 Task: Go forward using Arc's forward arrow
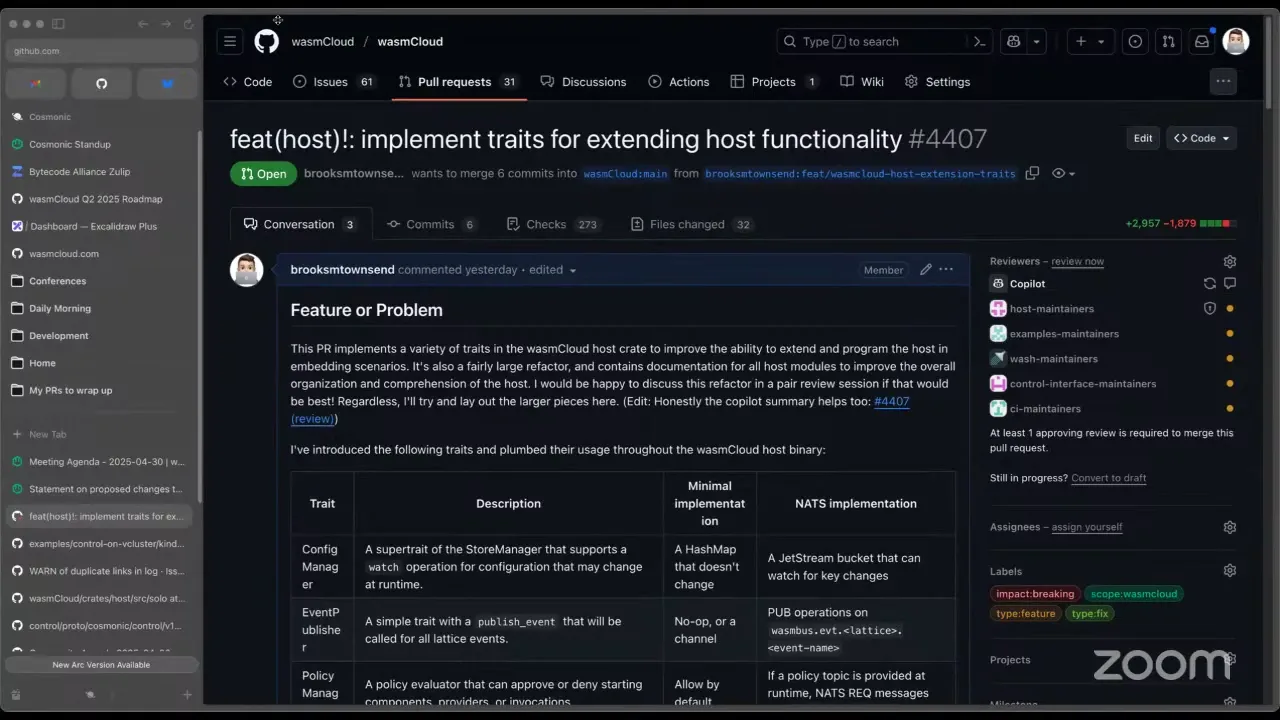166,23
